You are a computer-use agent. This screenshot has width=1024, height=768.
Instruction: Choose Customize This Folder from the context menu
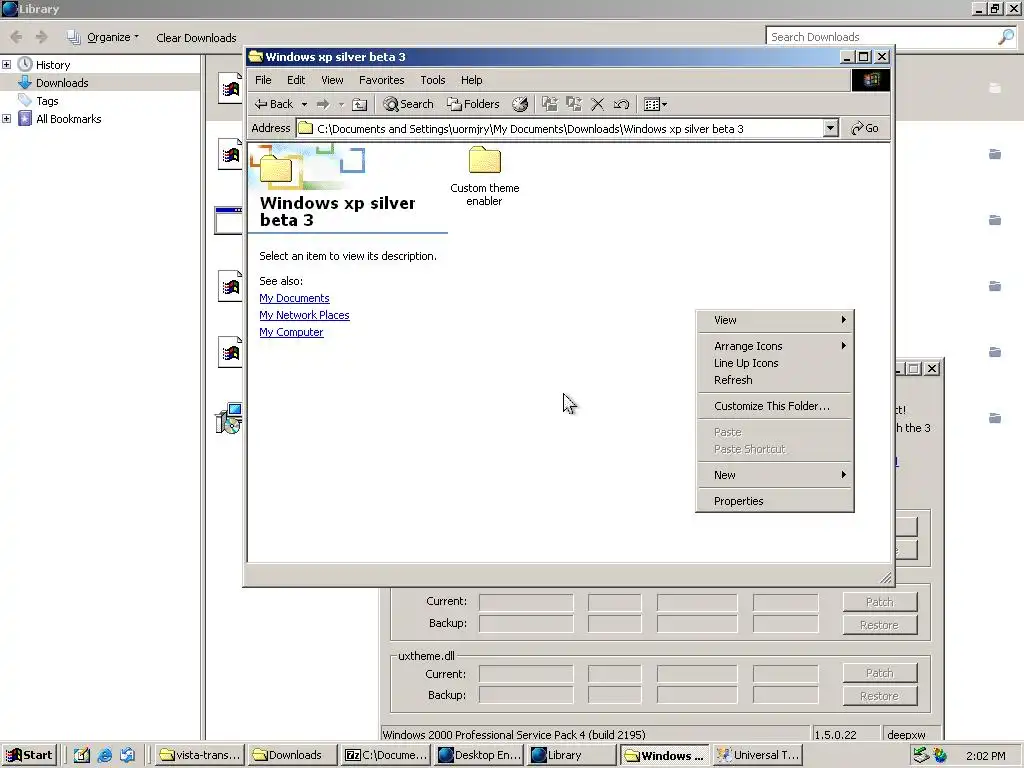[775, 406]
